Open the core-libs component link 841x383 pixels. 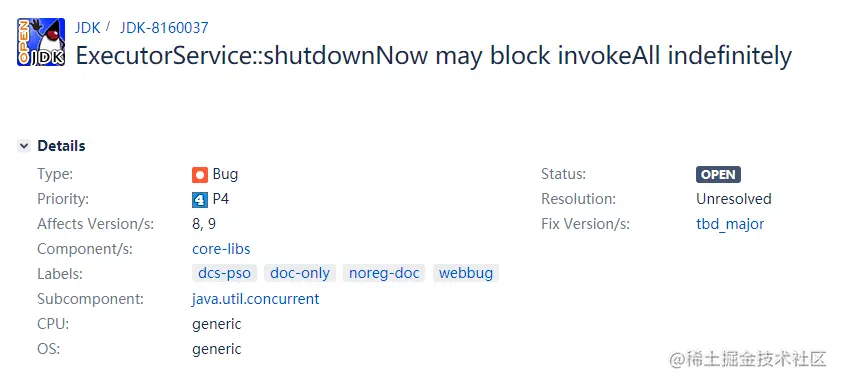coord(221,249)
